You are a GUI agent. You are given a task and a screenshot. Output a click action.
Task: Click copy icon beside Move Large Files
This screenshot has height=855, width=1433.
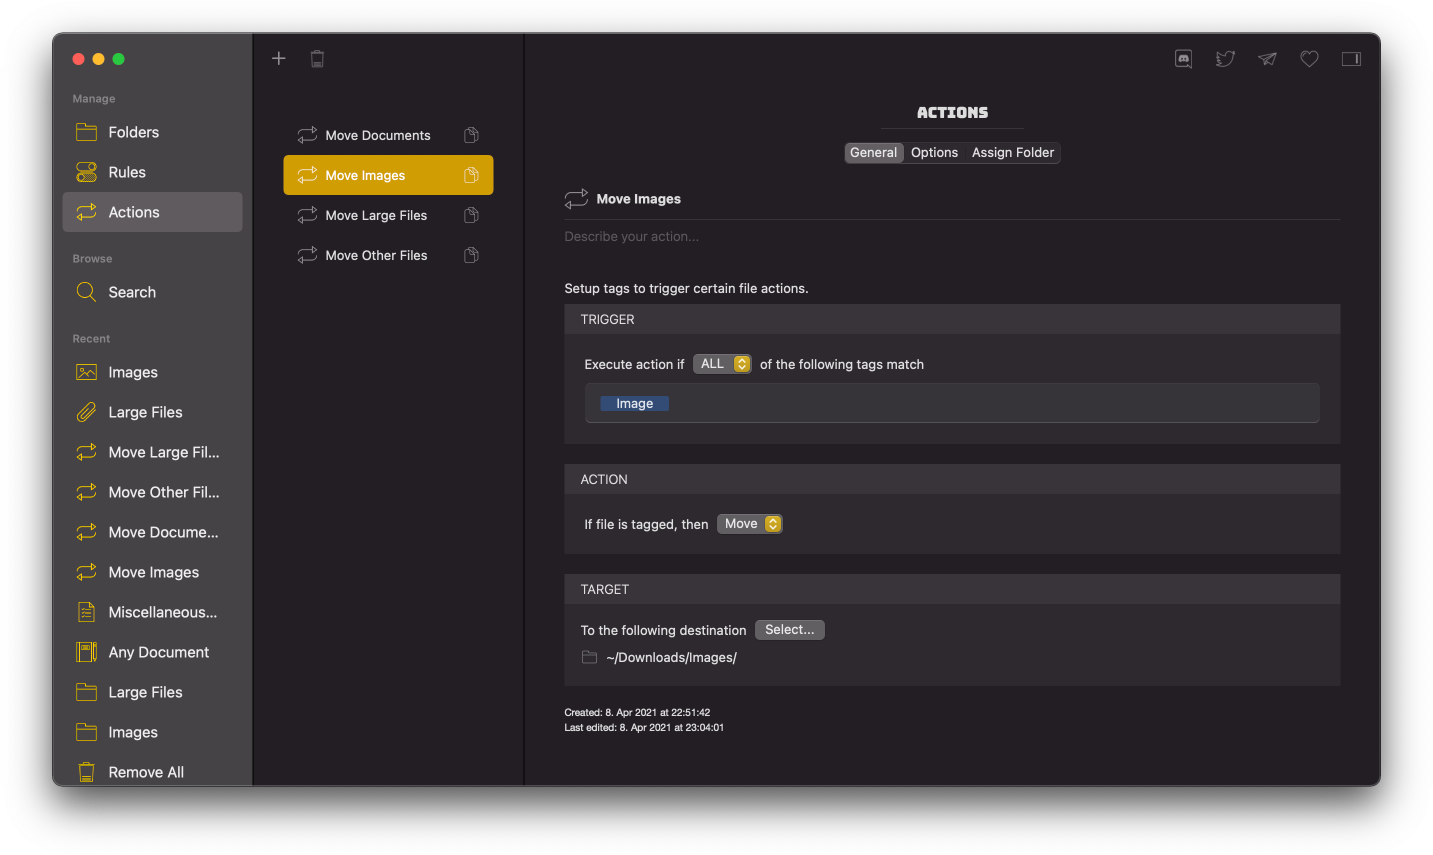pos(471,215)
